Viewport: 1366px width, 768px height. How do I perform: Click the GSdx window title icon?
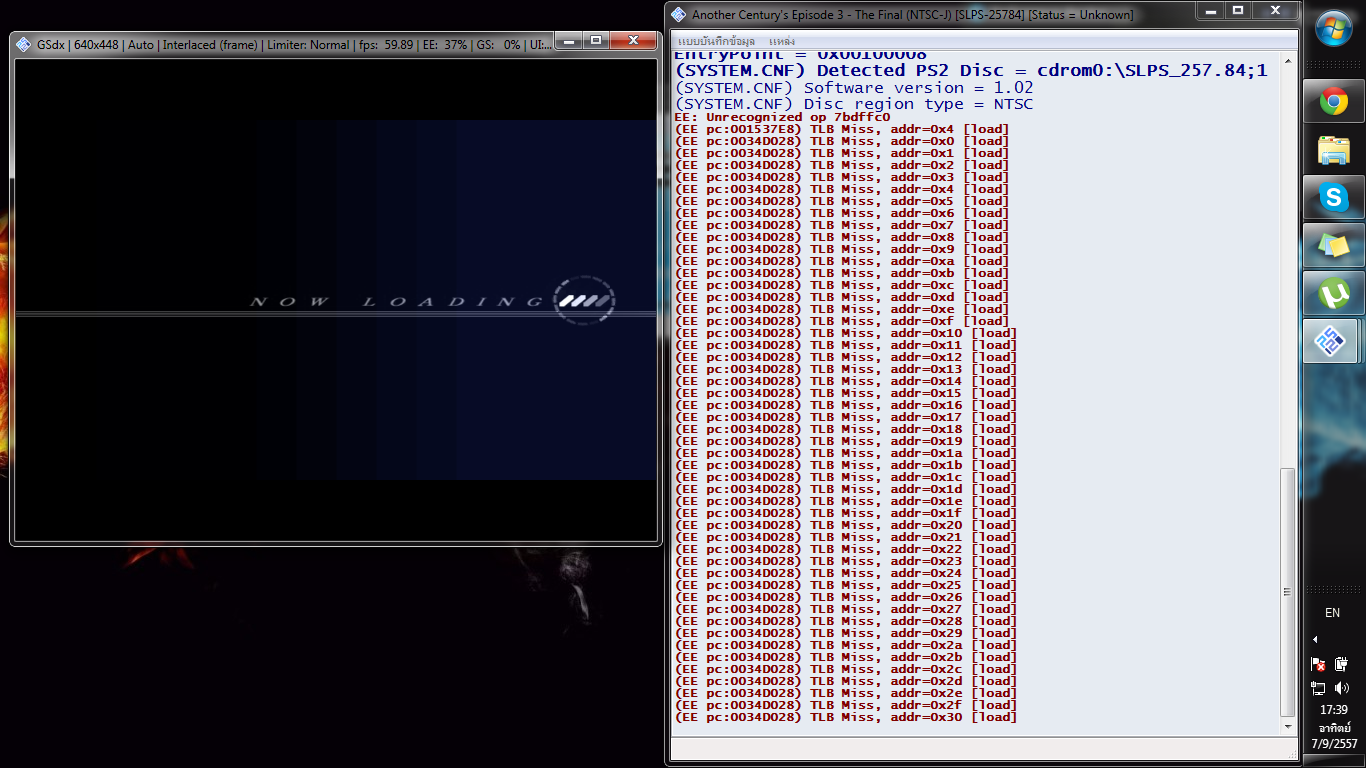pyautogui.click(x=25, y=44)
